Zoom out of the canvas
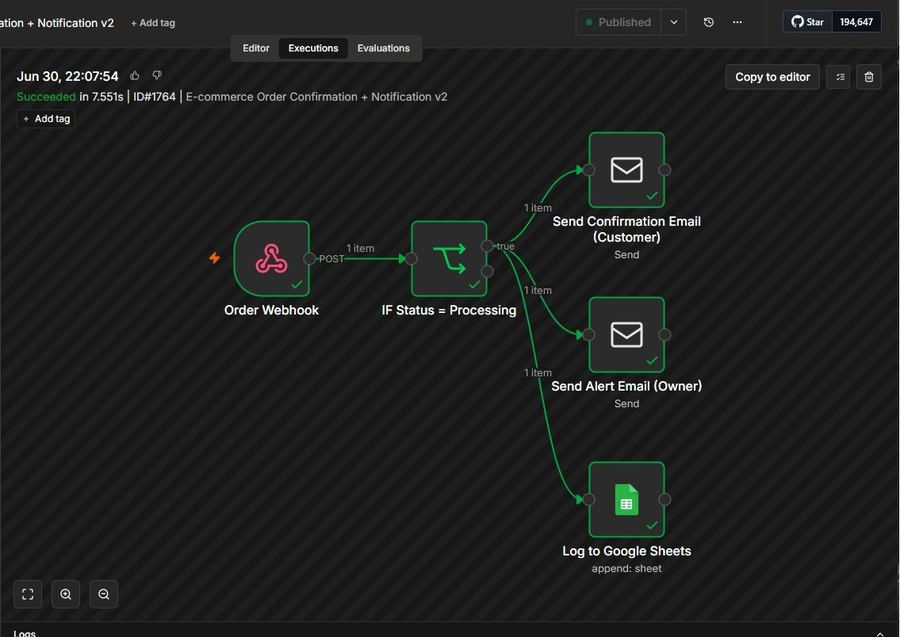The height and width of the screenshot is (637, 900). (x=103, y=594)
